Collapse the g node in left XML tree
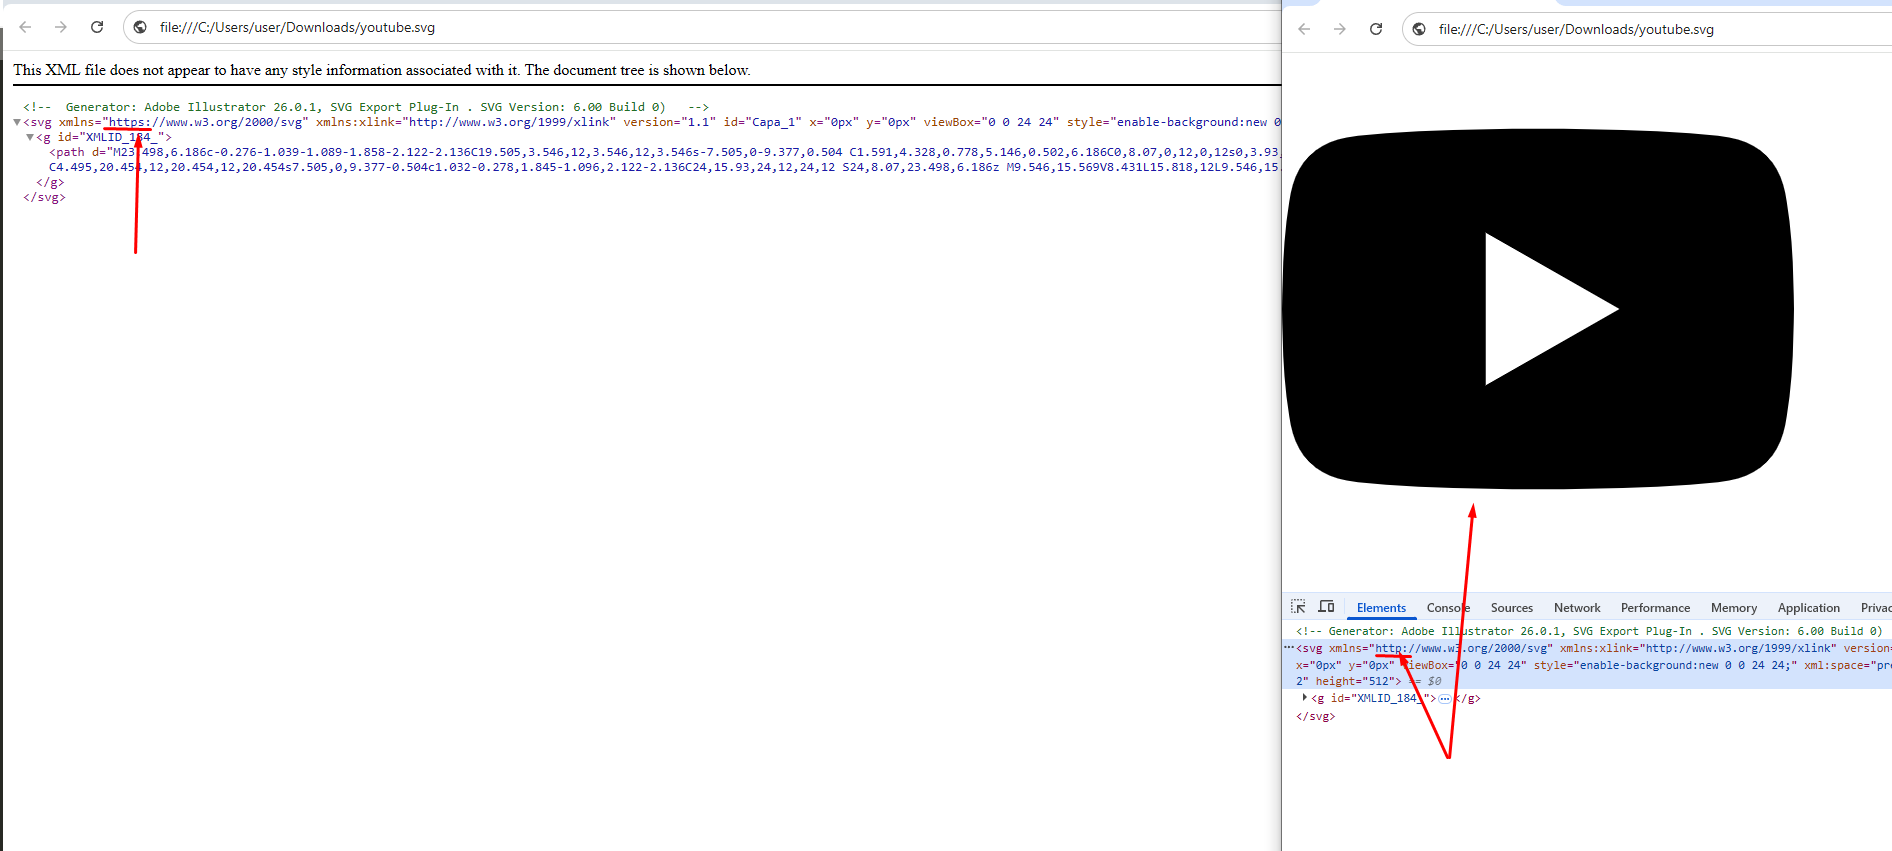The image size is (1892, 851). coord(30,137)
